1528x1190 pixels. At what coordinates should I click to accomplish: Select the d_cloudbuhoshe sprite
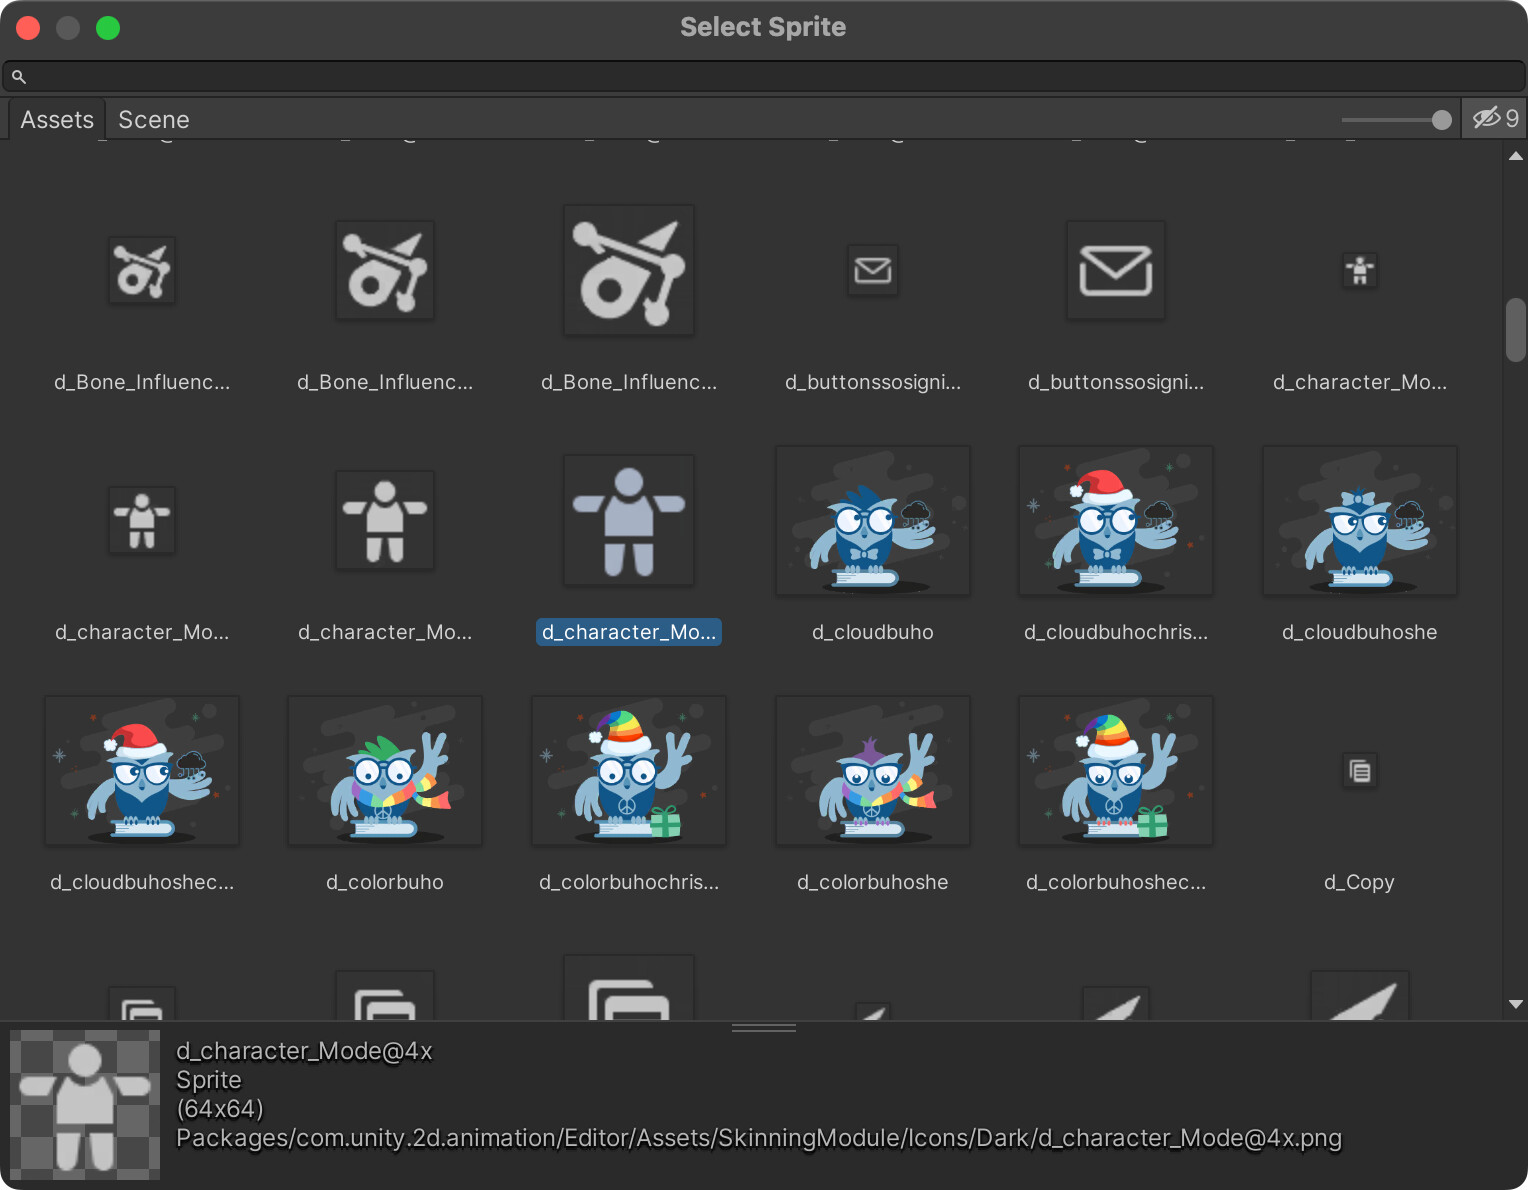pyautogui.click(x=1359, y=520)
